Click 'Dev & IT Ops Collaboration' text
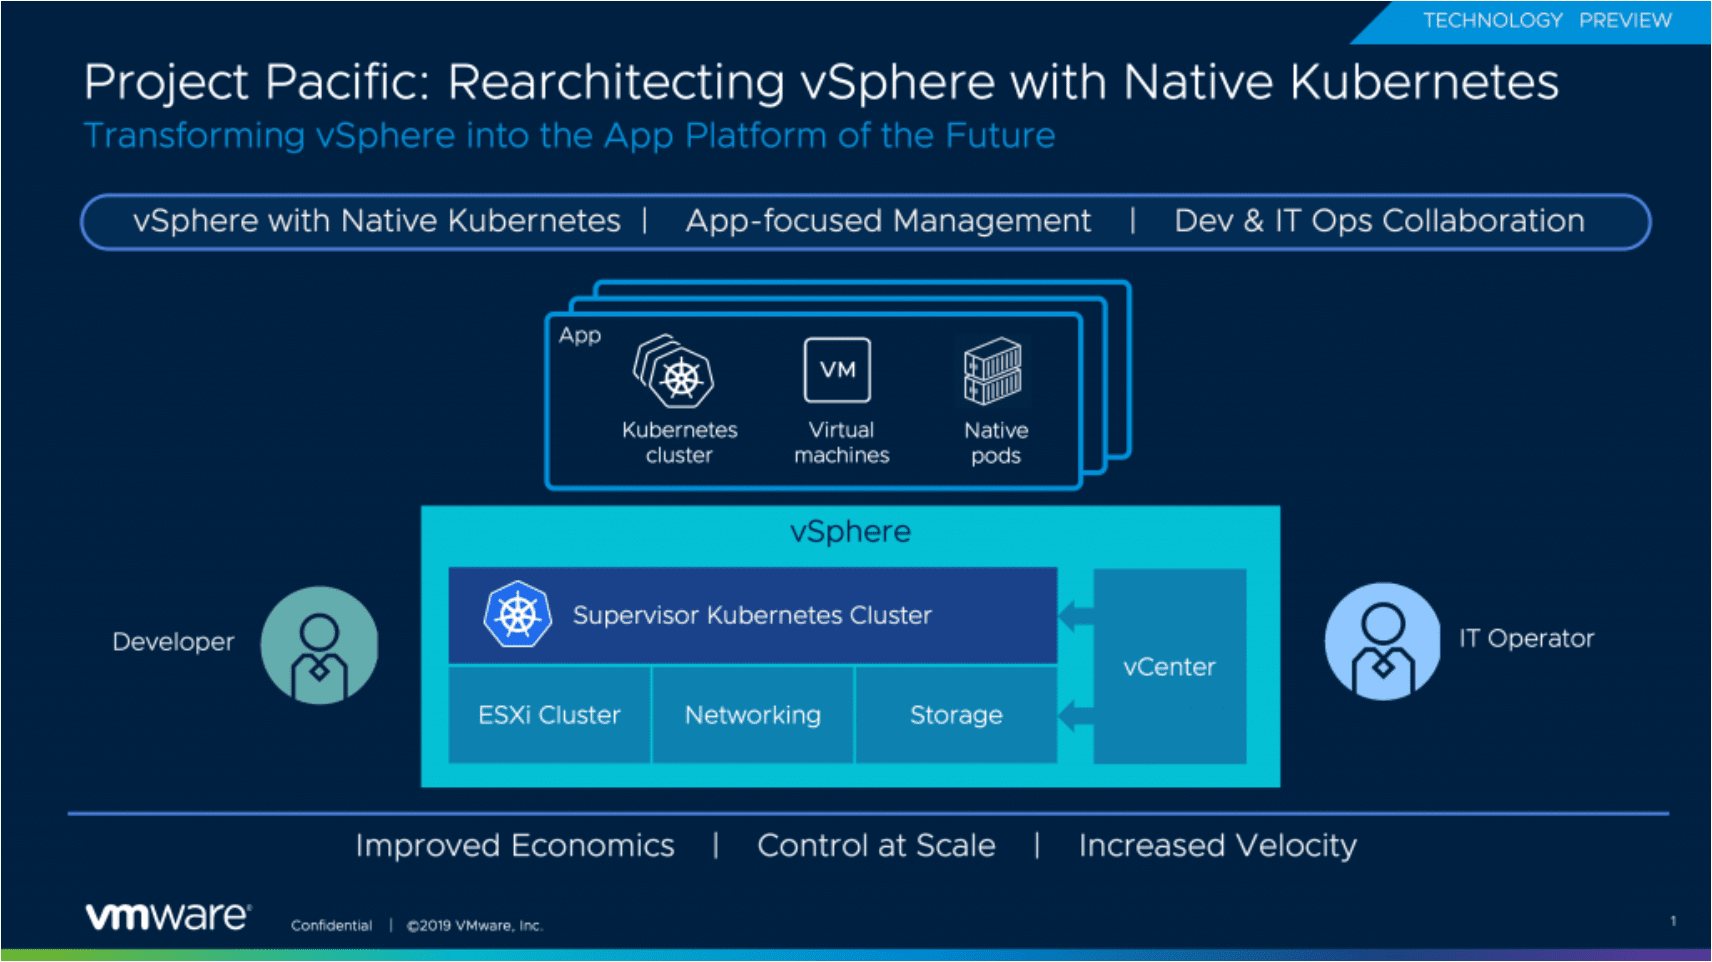The height and width of the screenshot is (962, 1712). (x=1379, y=220)
